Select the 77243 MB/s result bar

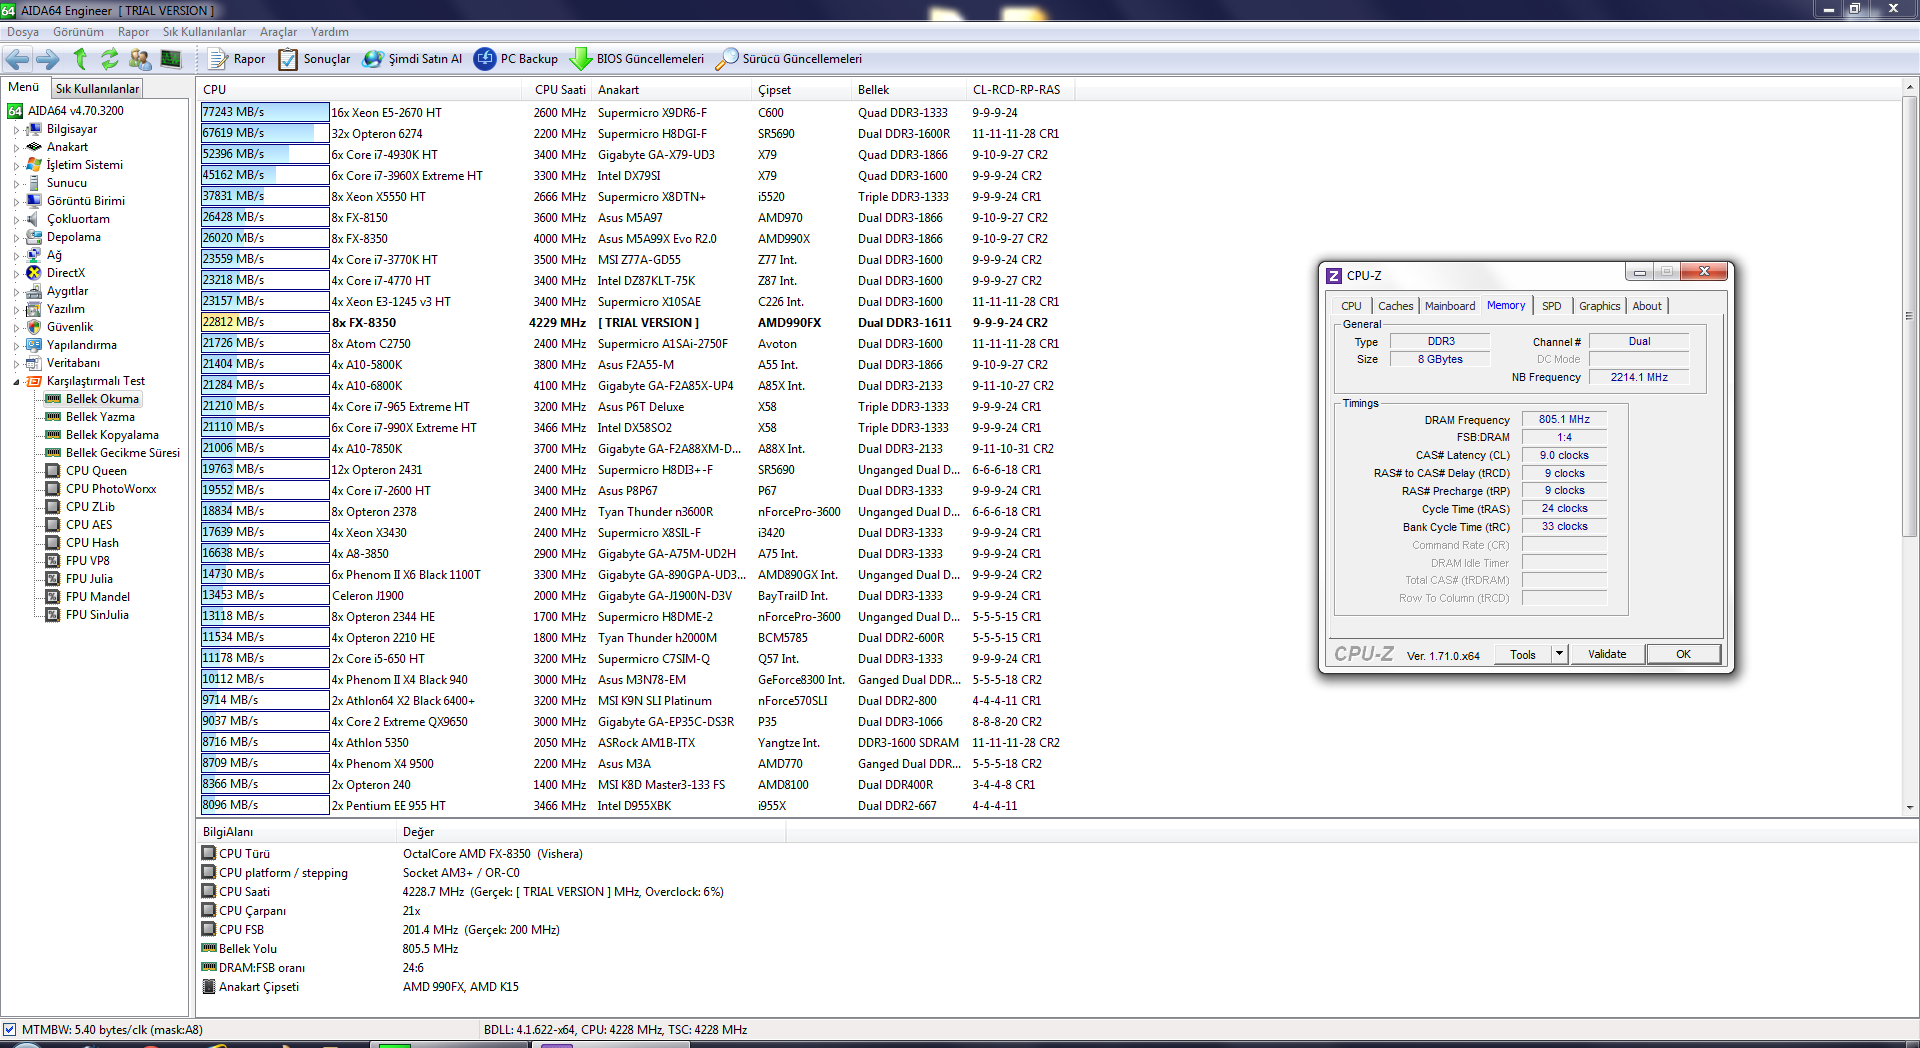(x=265, y=112)
